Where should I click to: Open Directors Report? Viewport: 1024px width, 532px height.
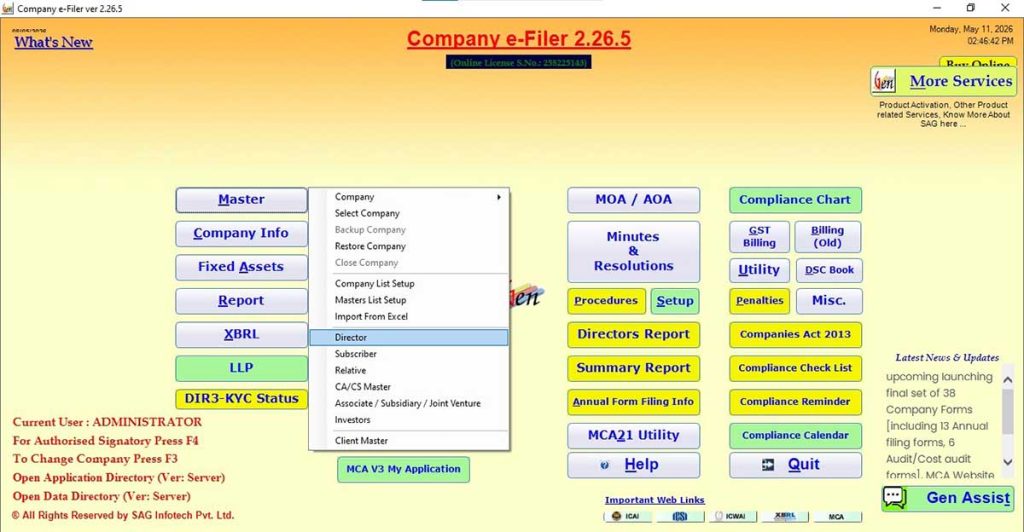coord(633,334)
